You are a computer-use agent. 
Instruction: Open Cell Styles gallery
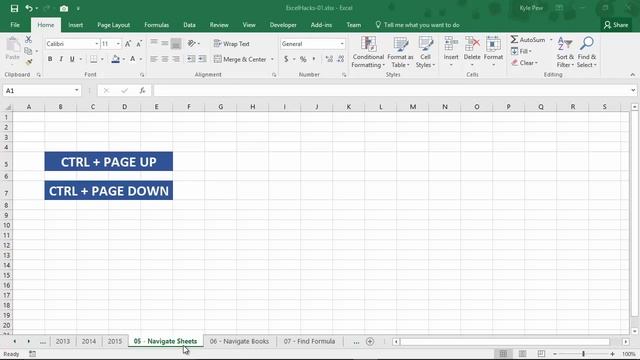(425, 52)
